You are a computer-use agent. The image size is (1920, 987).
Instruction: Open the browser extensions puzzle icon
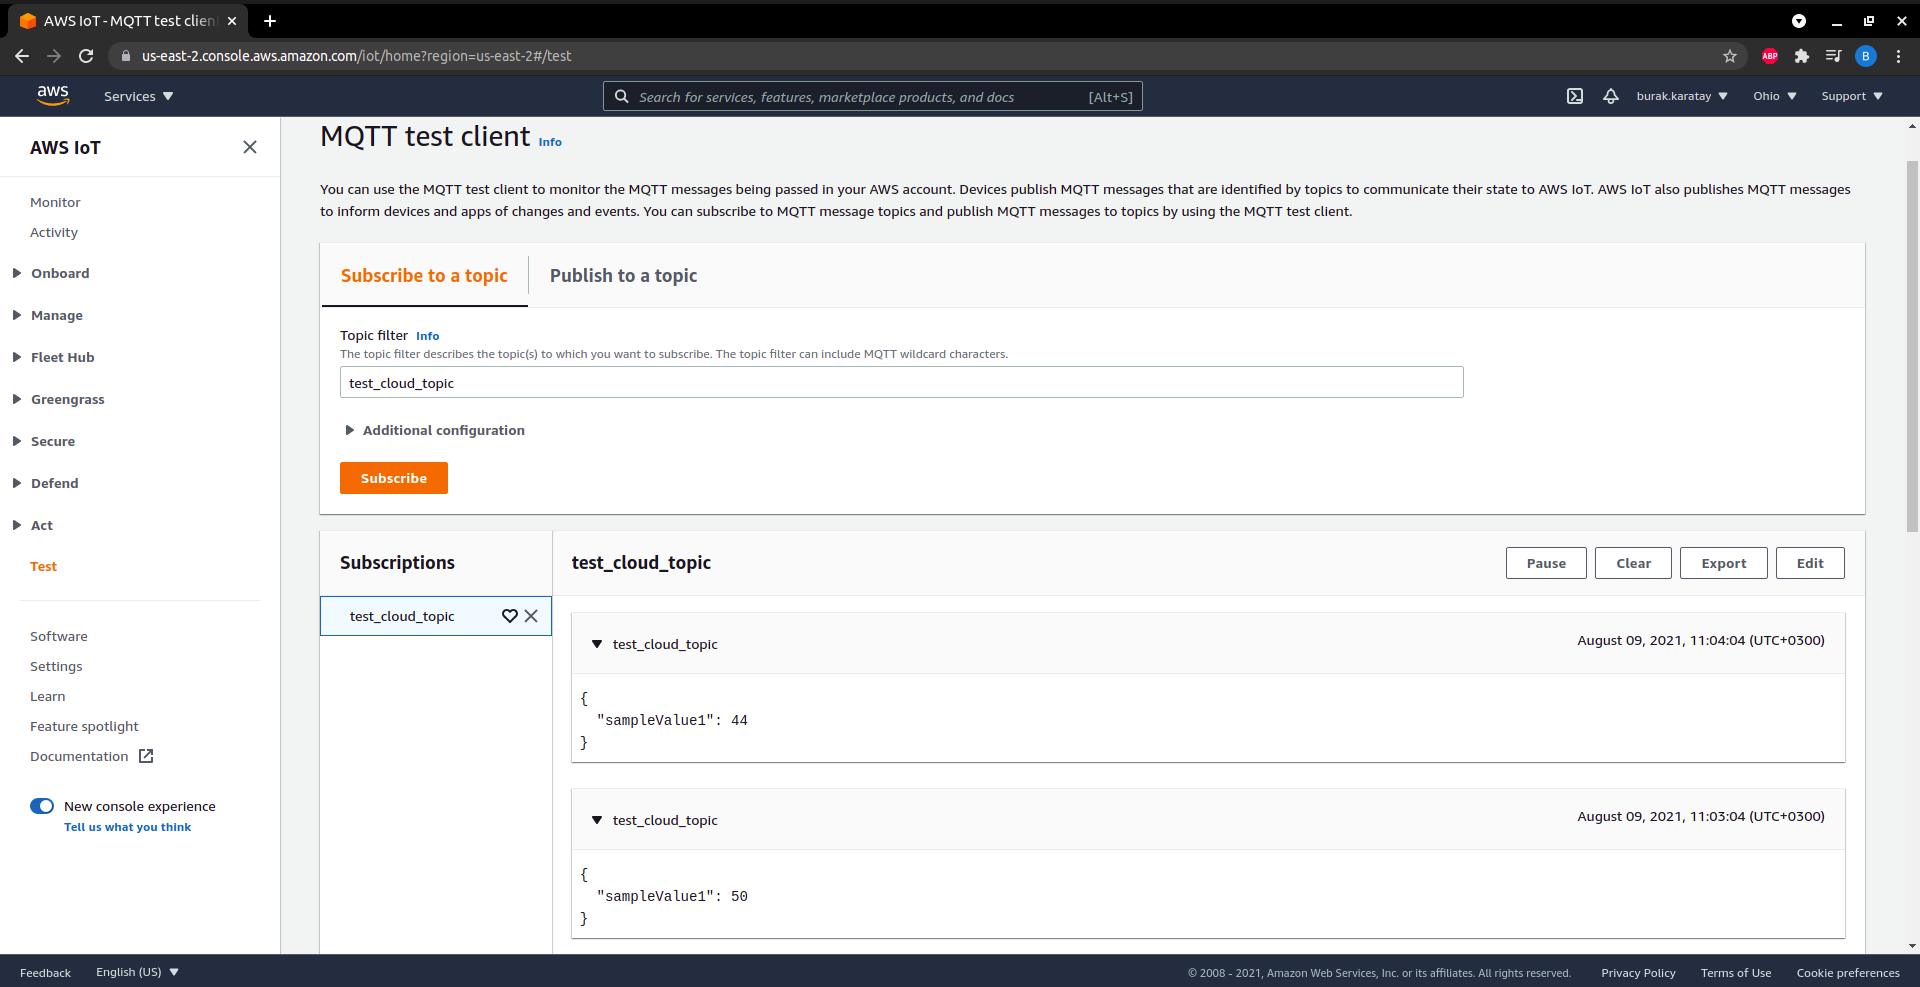tap(1802, 56)
